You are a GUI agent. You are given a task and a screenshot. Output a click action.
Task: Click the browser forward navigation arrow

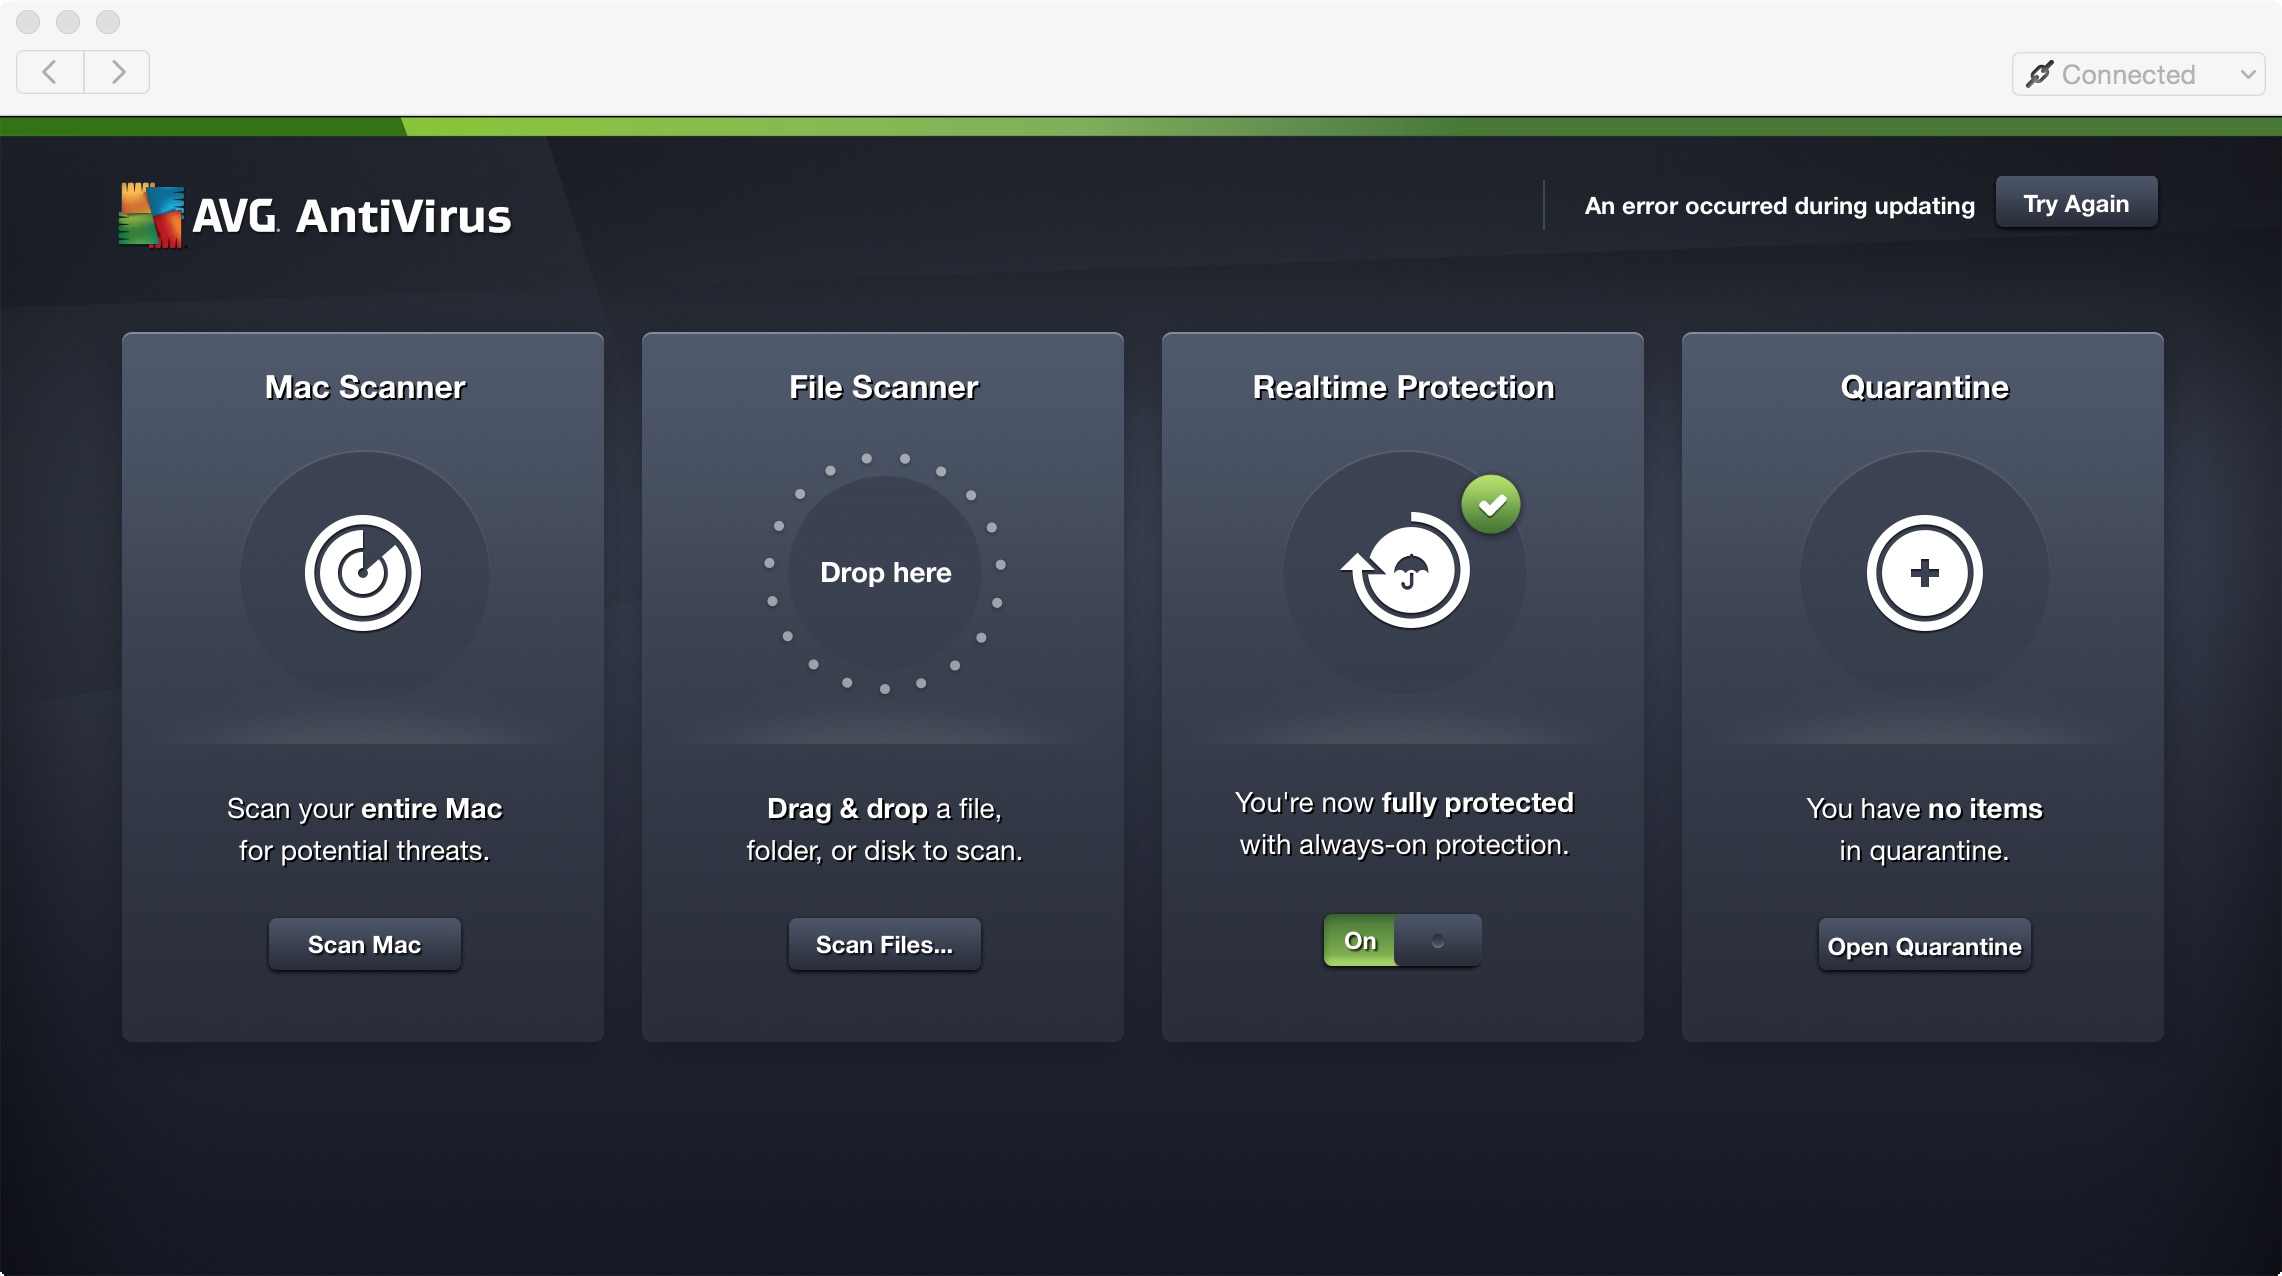tap(119, 74)
